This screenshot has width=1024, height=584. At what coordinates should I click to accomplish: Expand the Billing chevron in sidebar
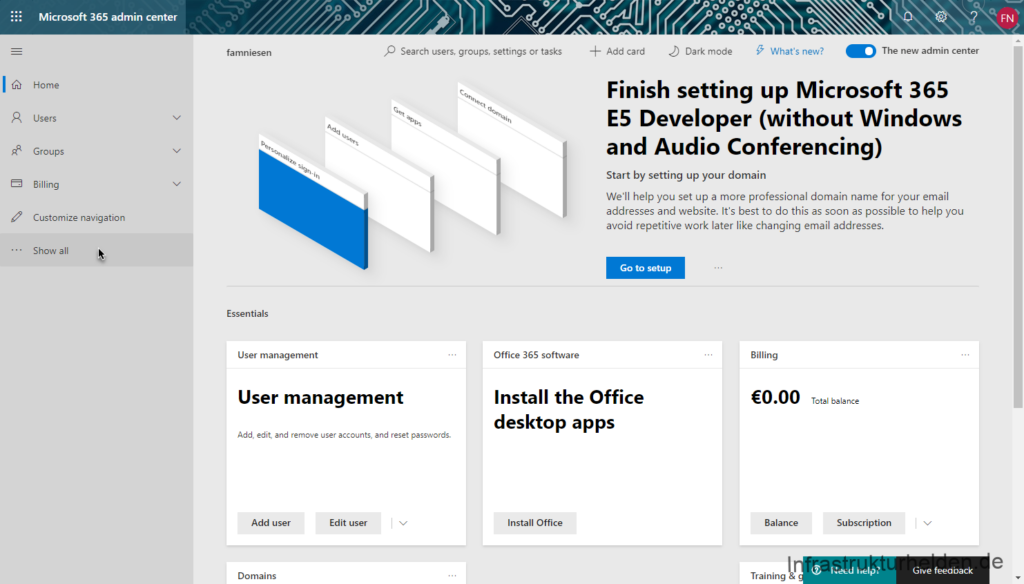tap(176, 184)
